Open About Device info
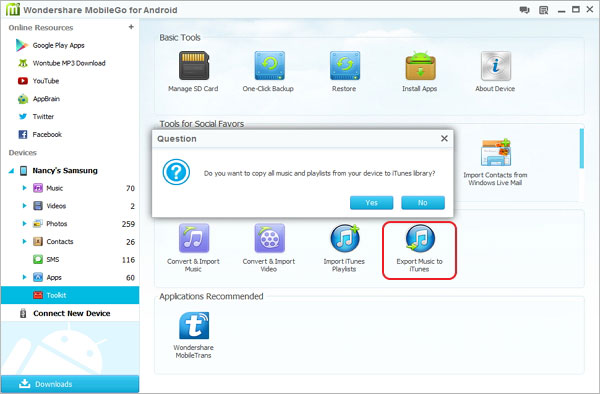600x394 pixels. pos(495,72)
